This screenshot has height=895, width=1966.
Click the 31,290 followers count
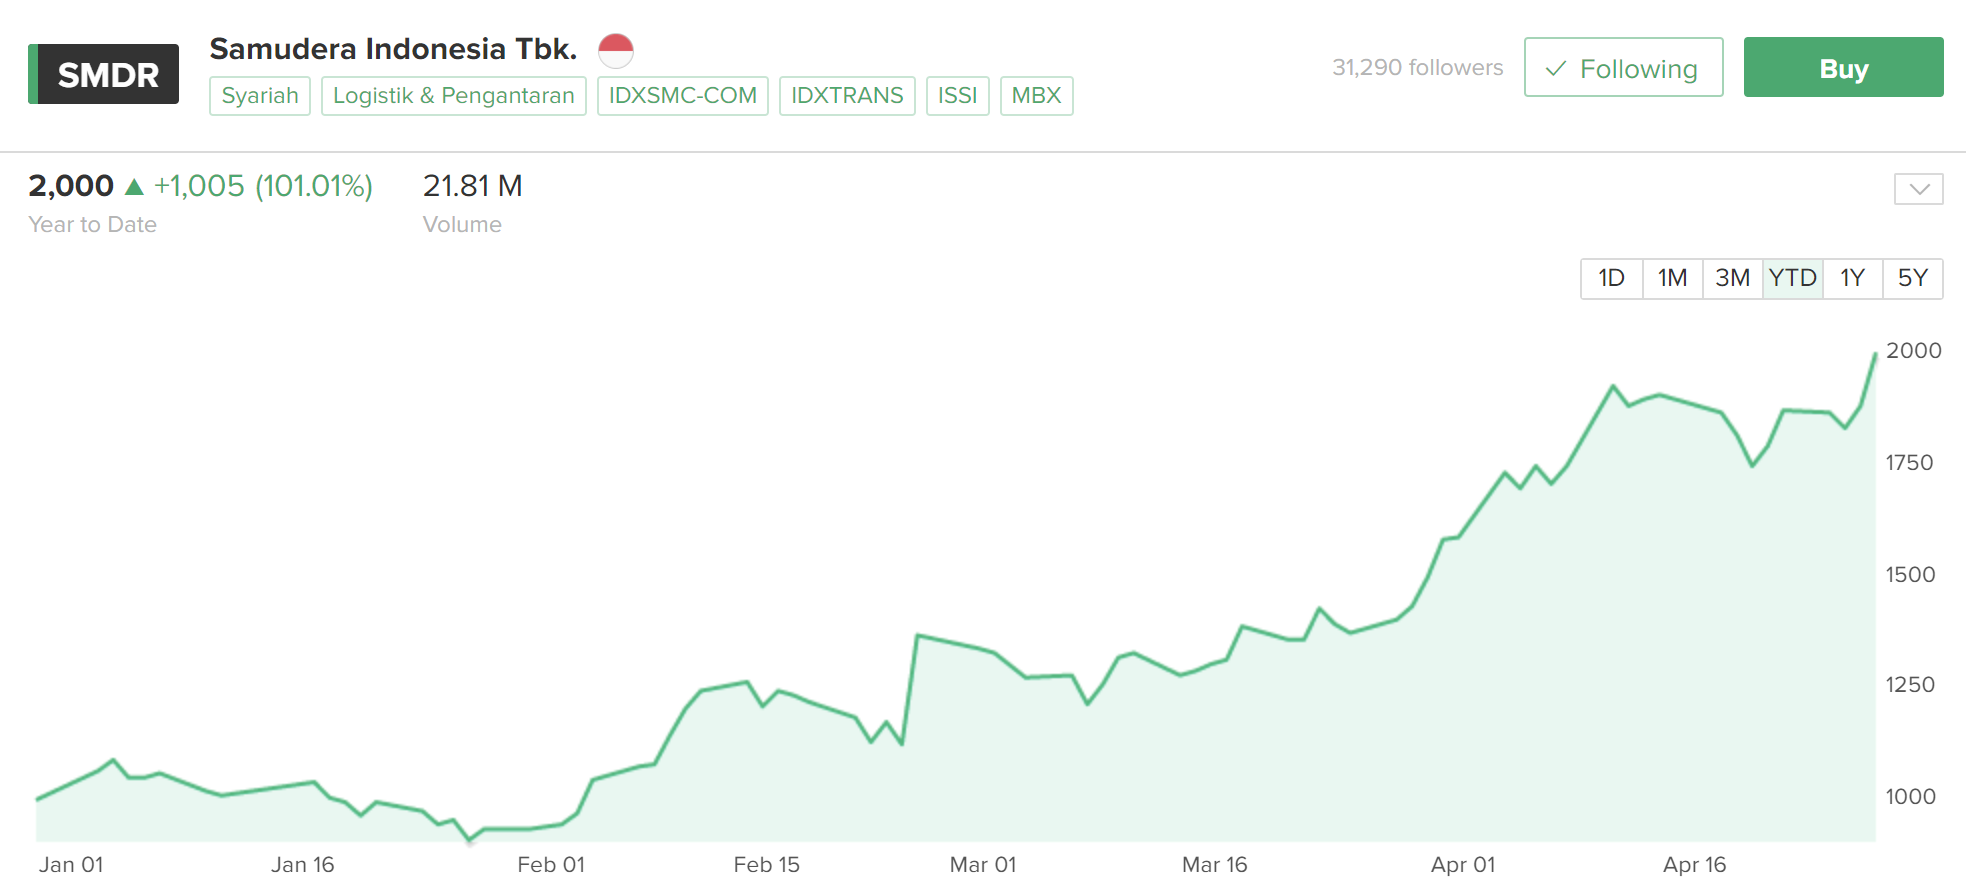click(1417, 68)
